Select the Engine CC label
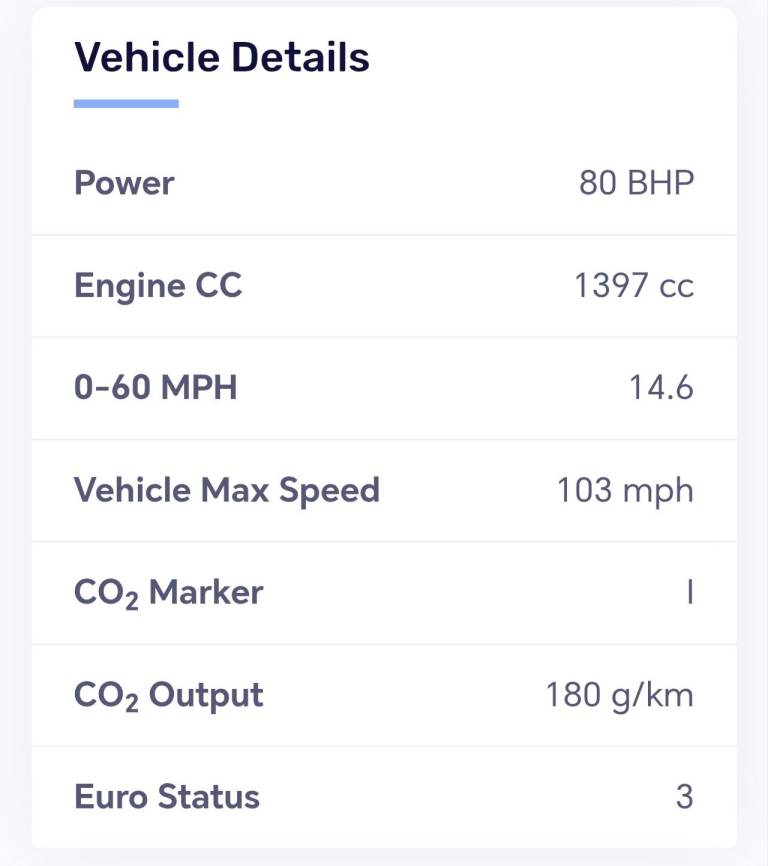 (x=158, y=286)
